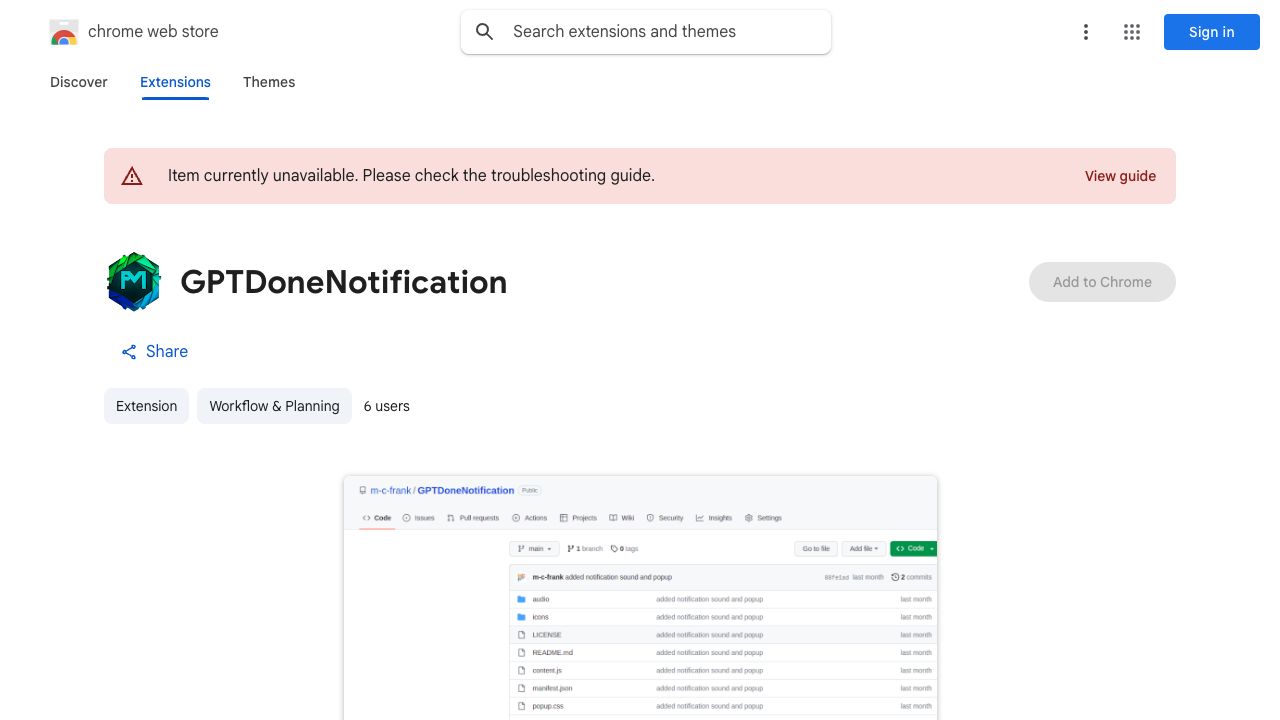Select the Extensions tab
The height and width of the screenshot is (720, 1280).
(175, 82)
